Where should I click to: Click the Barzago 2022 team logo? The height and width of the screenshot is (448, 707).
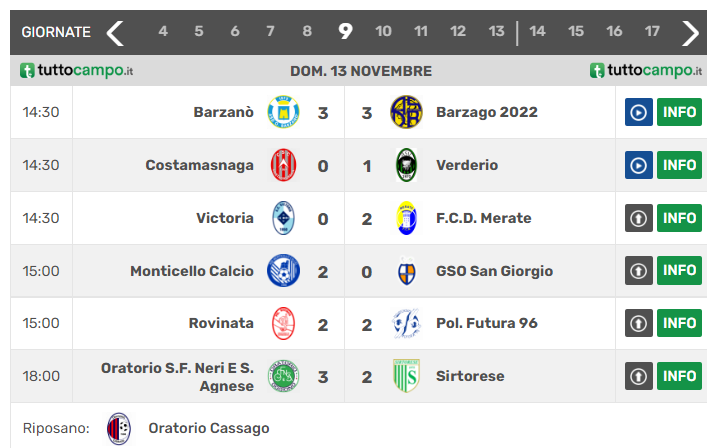[x=406, y=112]
